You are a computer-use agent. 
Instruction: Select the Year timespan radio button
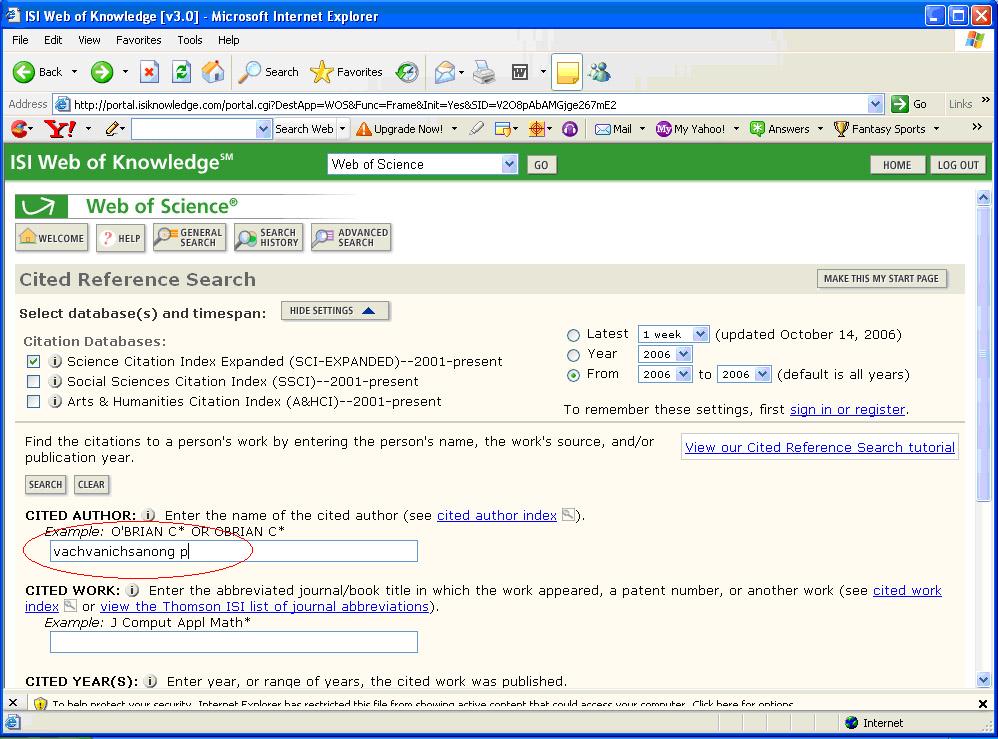[573, 355]
